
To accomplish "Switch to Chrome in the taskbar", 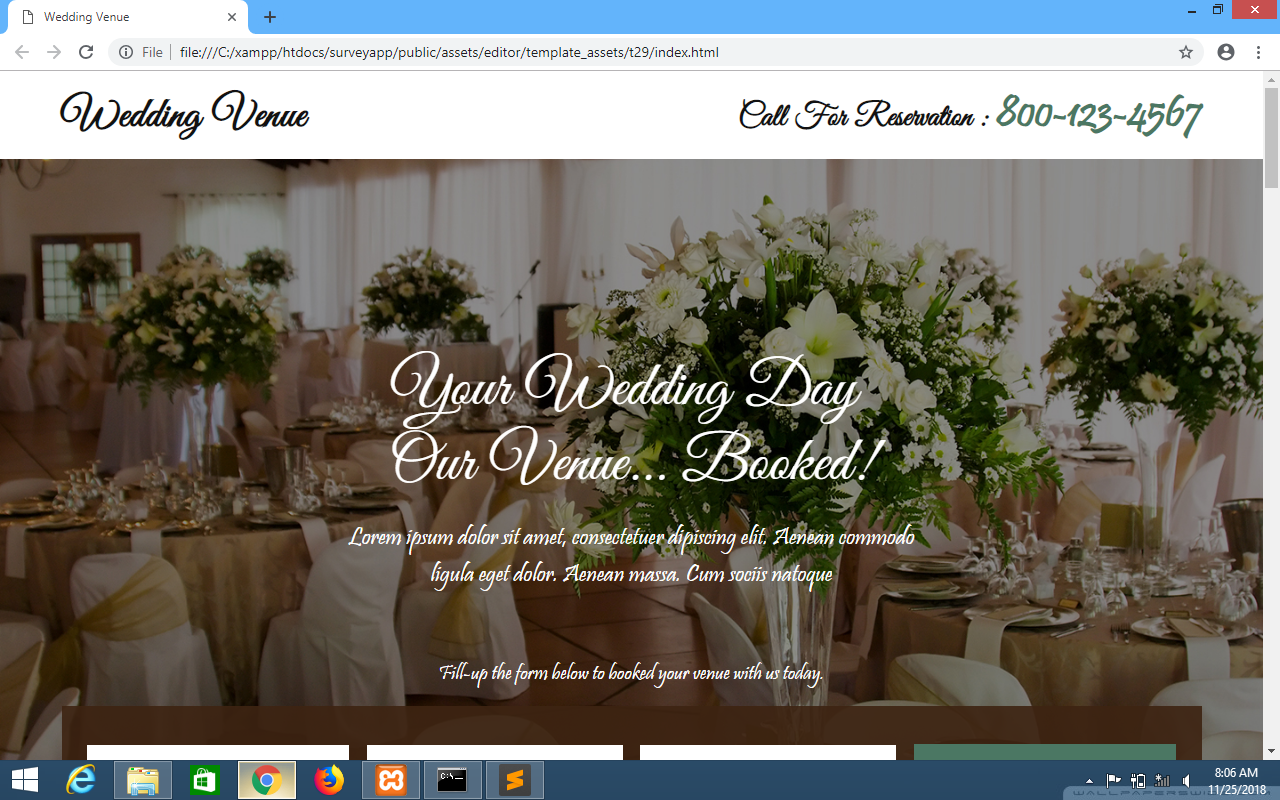I will [x=266, y=780].
